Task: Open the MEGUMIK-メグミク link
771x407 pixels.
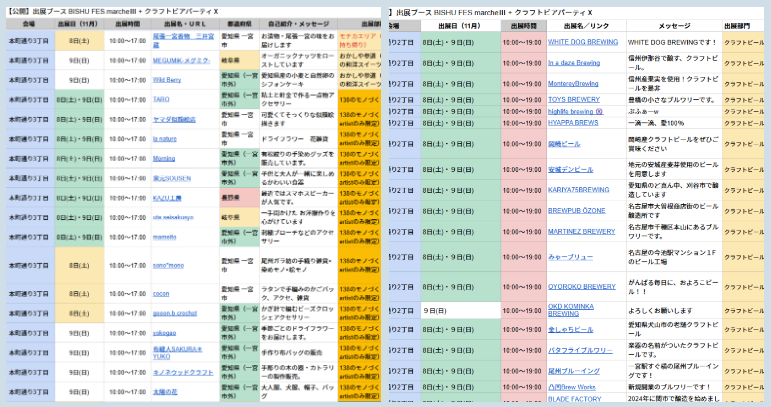Action: coord(181,60)
